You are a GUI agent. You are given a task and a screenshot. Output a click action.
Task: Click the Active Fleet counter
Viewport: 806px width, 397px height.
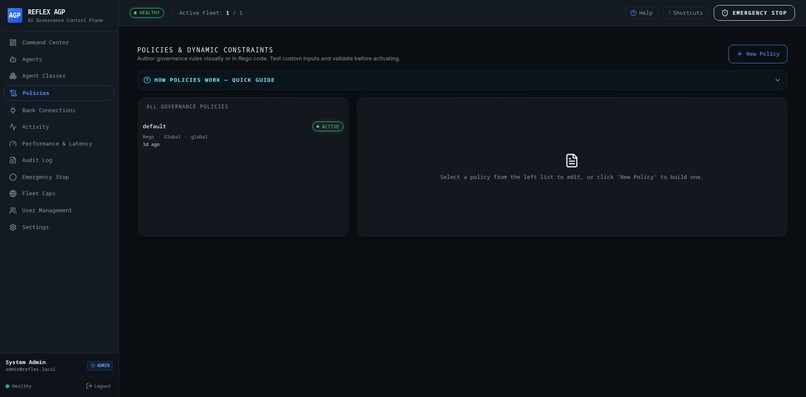[x=211, y=13]
